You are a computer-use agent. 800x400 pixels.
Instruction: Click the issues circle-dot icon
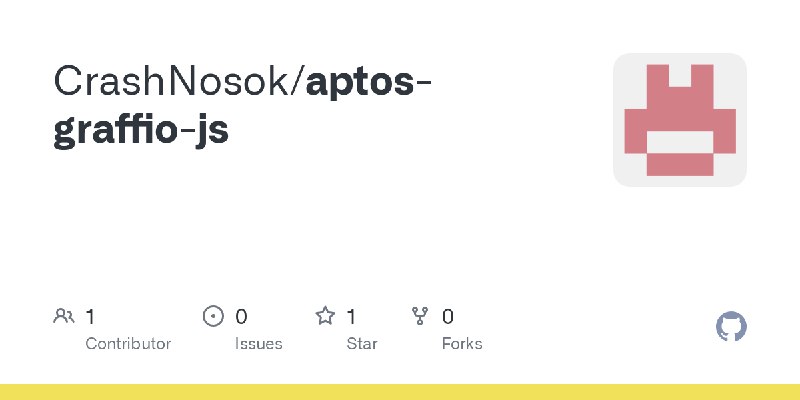[213, 316]
